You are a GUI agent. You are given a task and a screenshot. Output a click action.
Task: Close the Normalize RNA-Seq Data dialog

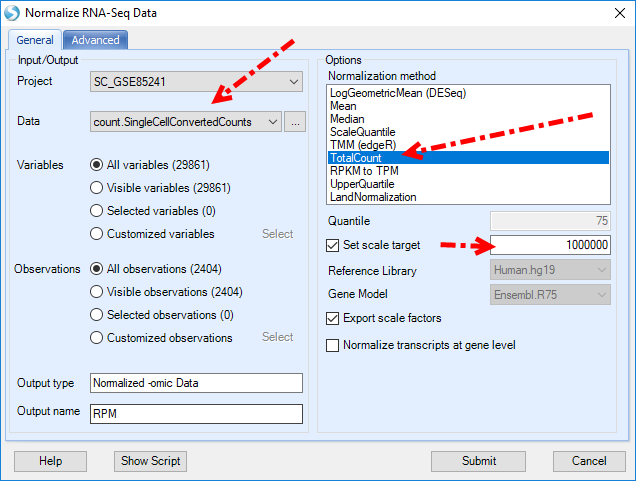619,13
